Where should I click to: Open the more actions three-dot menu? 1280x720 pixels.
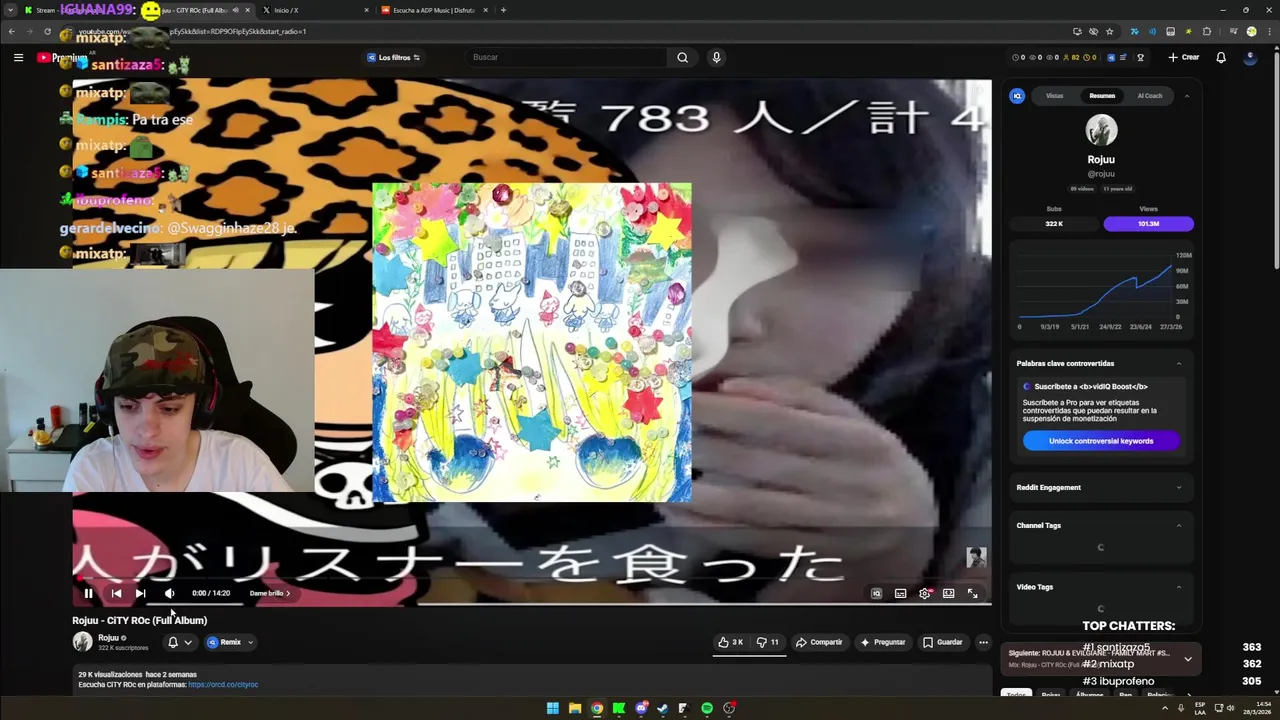click(983, 642)
